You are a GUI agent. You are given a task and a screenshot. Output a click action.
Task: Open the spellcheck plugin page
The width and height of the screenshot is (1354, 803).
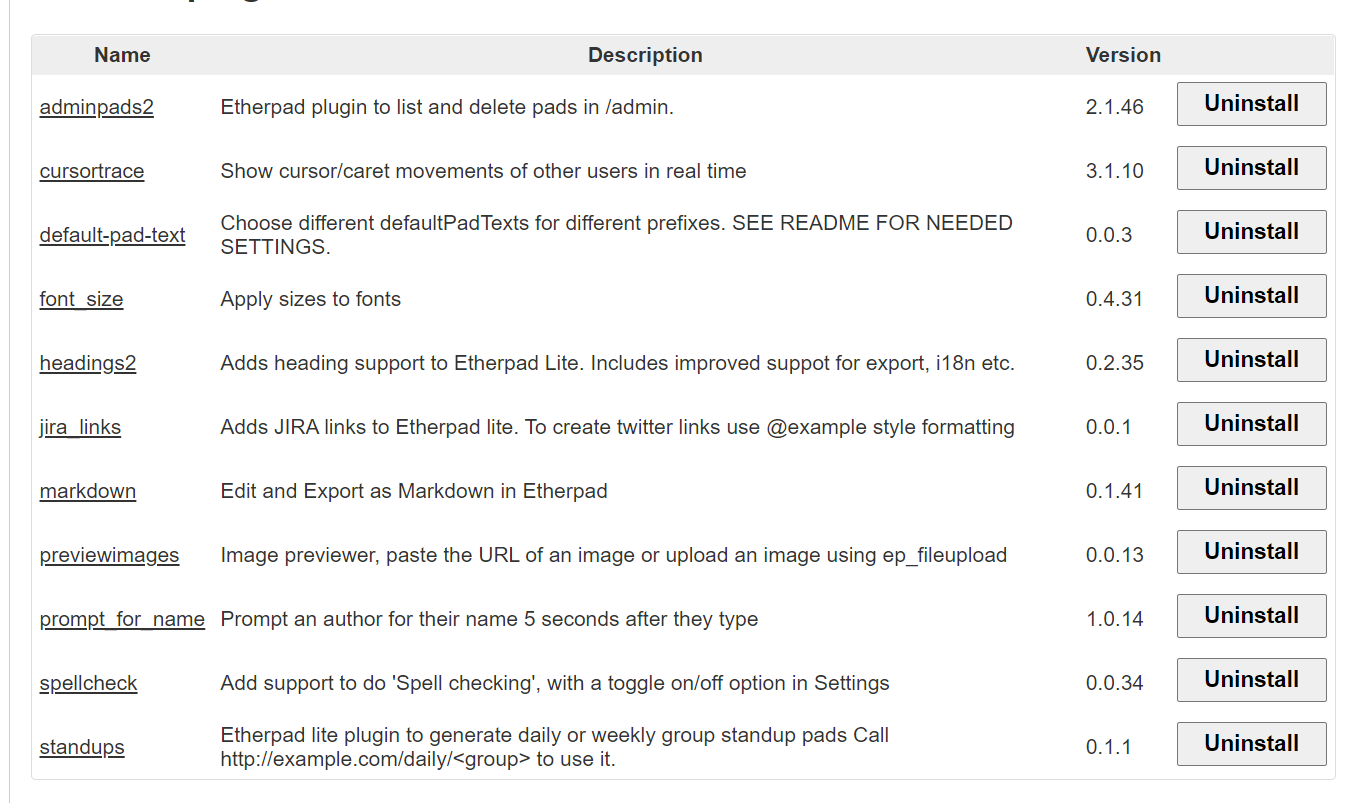[88, 683]
